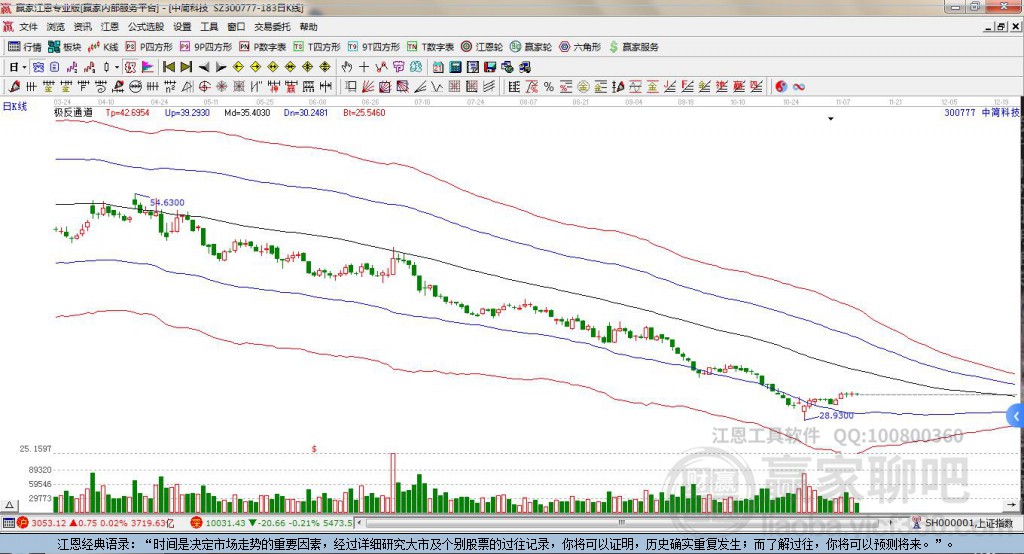
Task: Click the 赢家服务 dollar-sign service button
Action: coord(634,47)
